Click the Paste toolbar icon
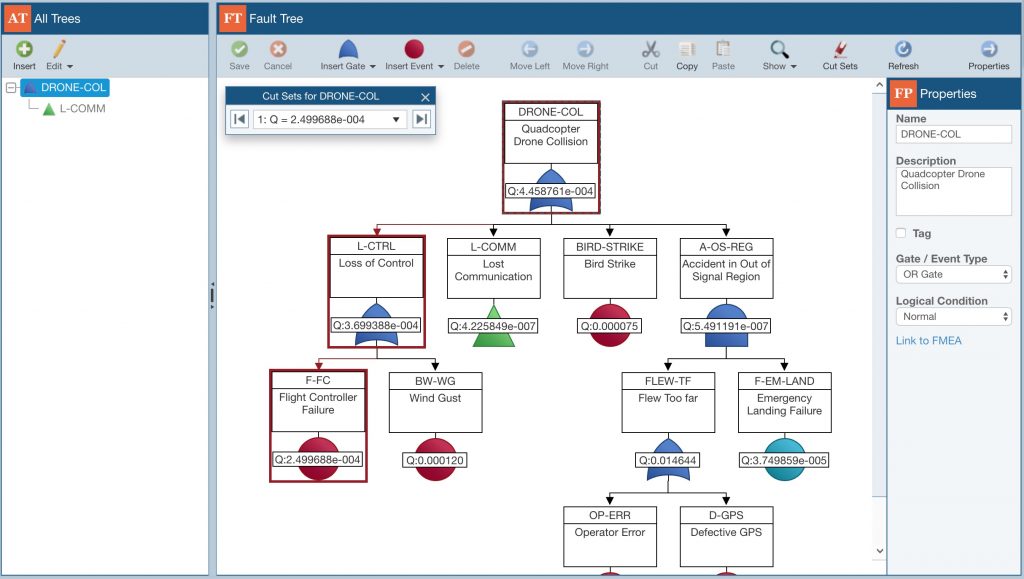 (x=723, y=50)
